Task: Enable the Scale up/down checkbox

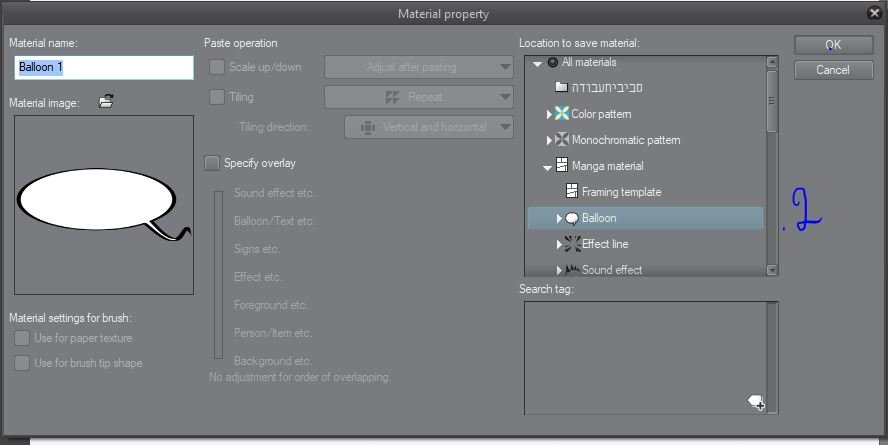Action: pos(216,67)
